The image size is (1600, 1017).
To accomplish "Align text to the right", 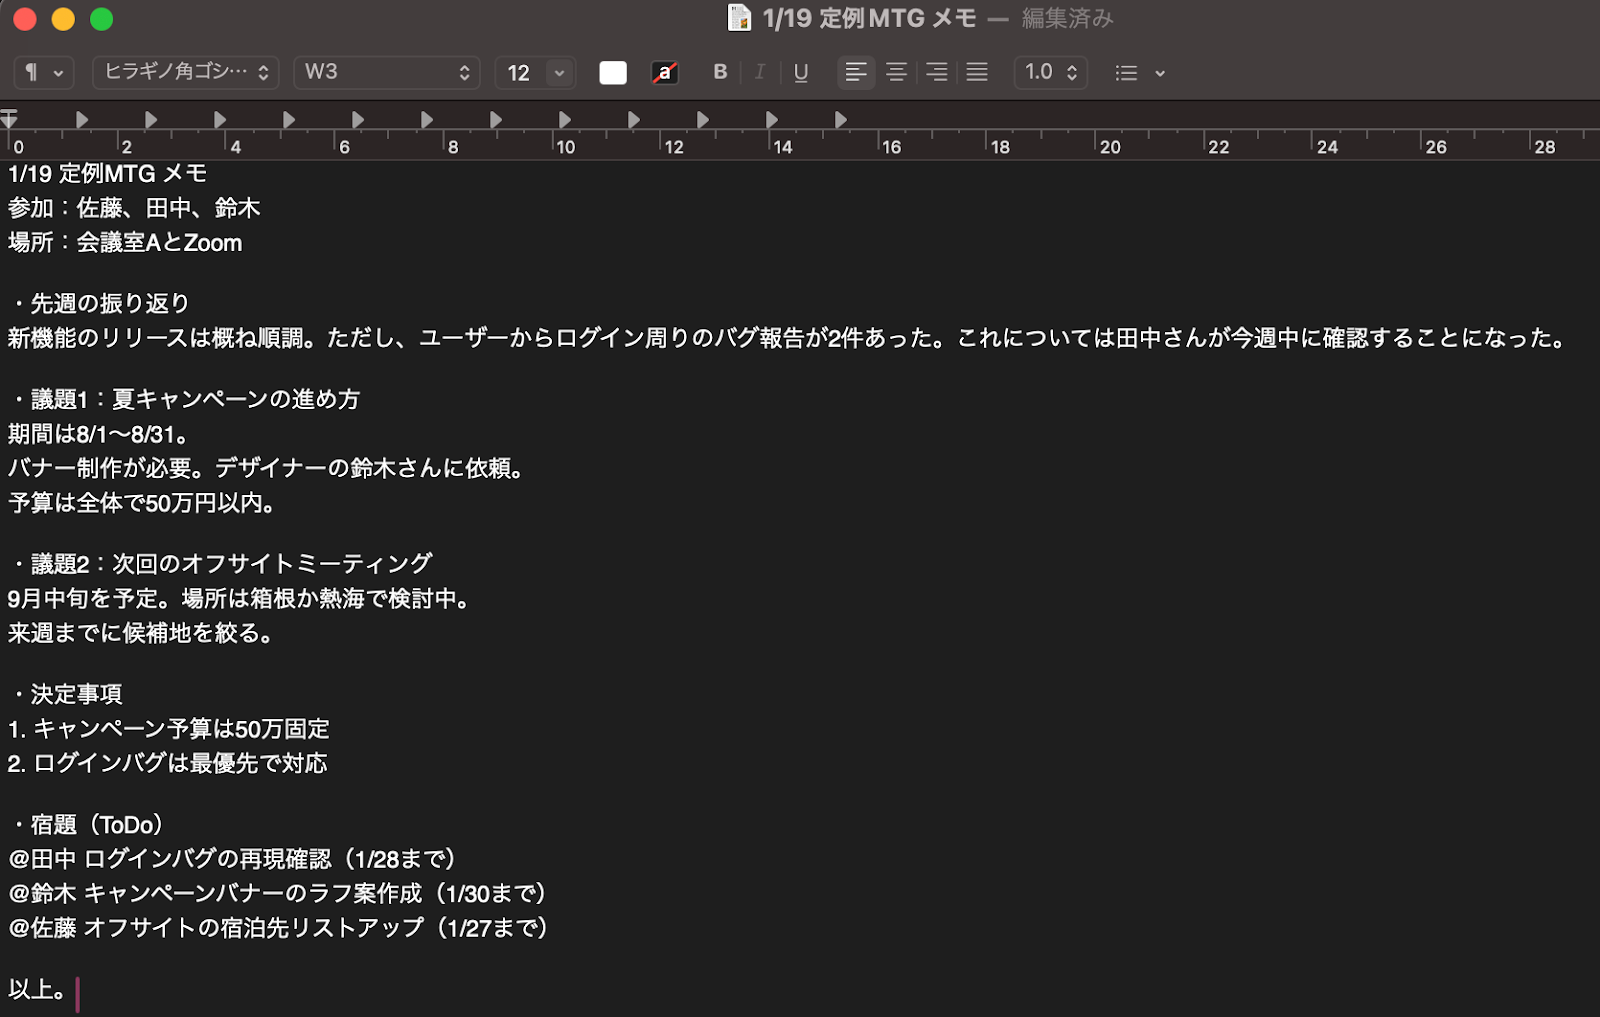I will pyautogui.click(x=936, y=72).
